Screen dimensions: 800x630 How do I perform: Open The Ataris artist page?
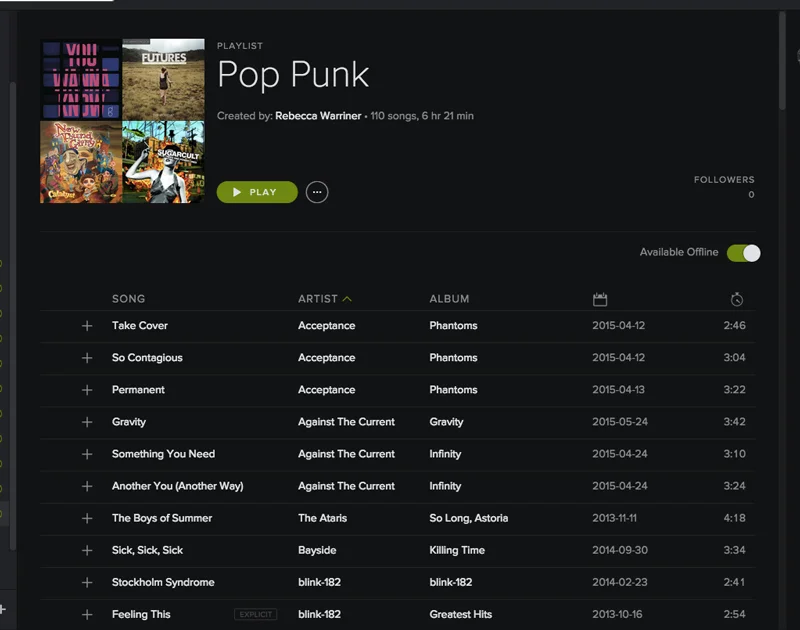(322, 518)
